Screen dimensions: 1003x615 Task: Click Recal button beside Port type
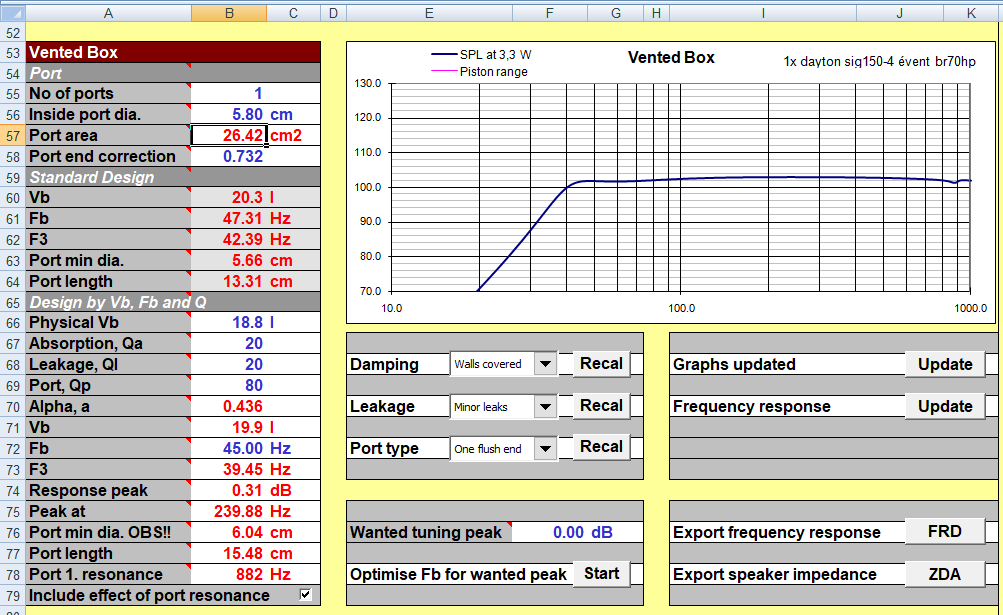tap(601, 447)
